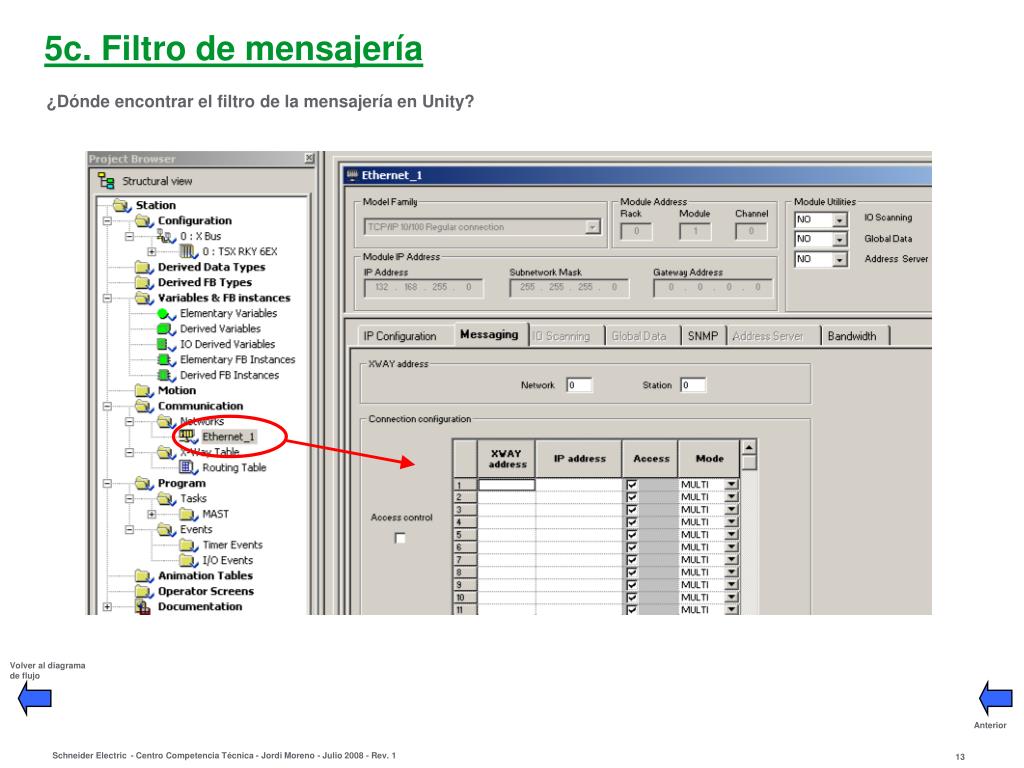Select the Station folder icon

coord(122,205)
